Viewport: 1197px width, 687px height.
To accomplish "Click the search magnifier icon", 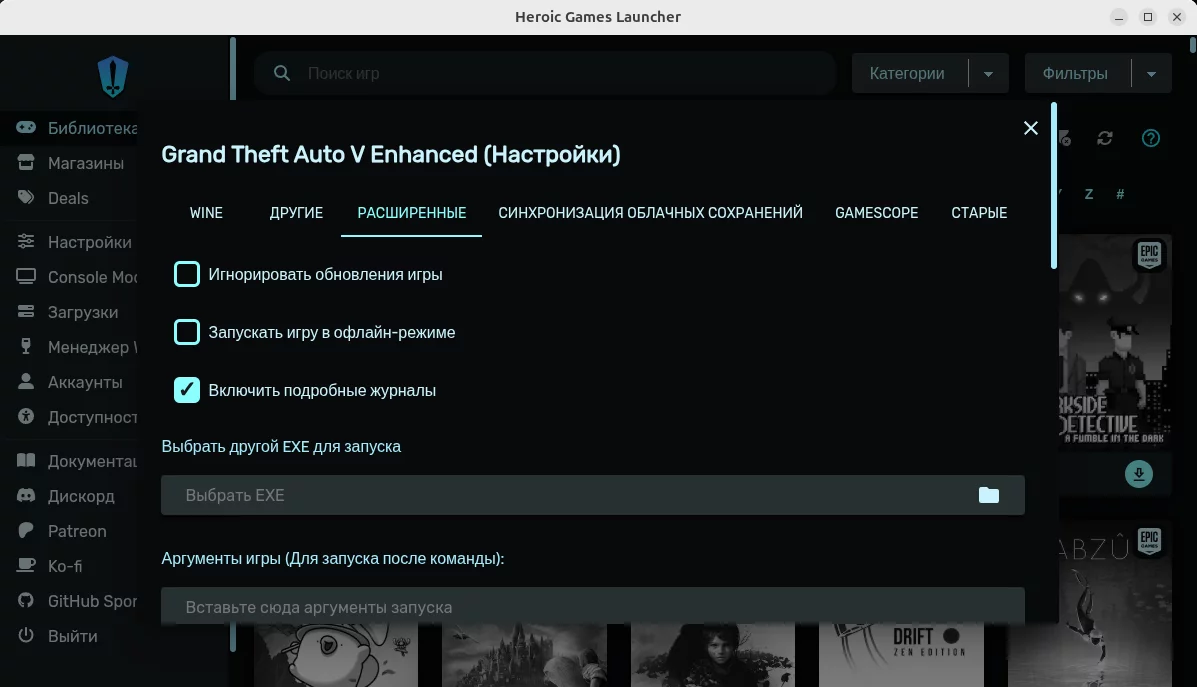I will (282, 73).
